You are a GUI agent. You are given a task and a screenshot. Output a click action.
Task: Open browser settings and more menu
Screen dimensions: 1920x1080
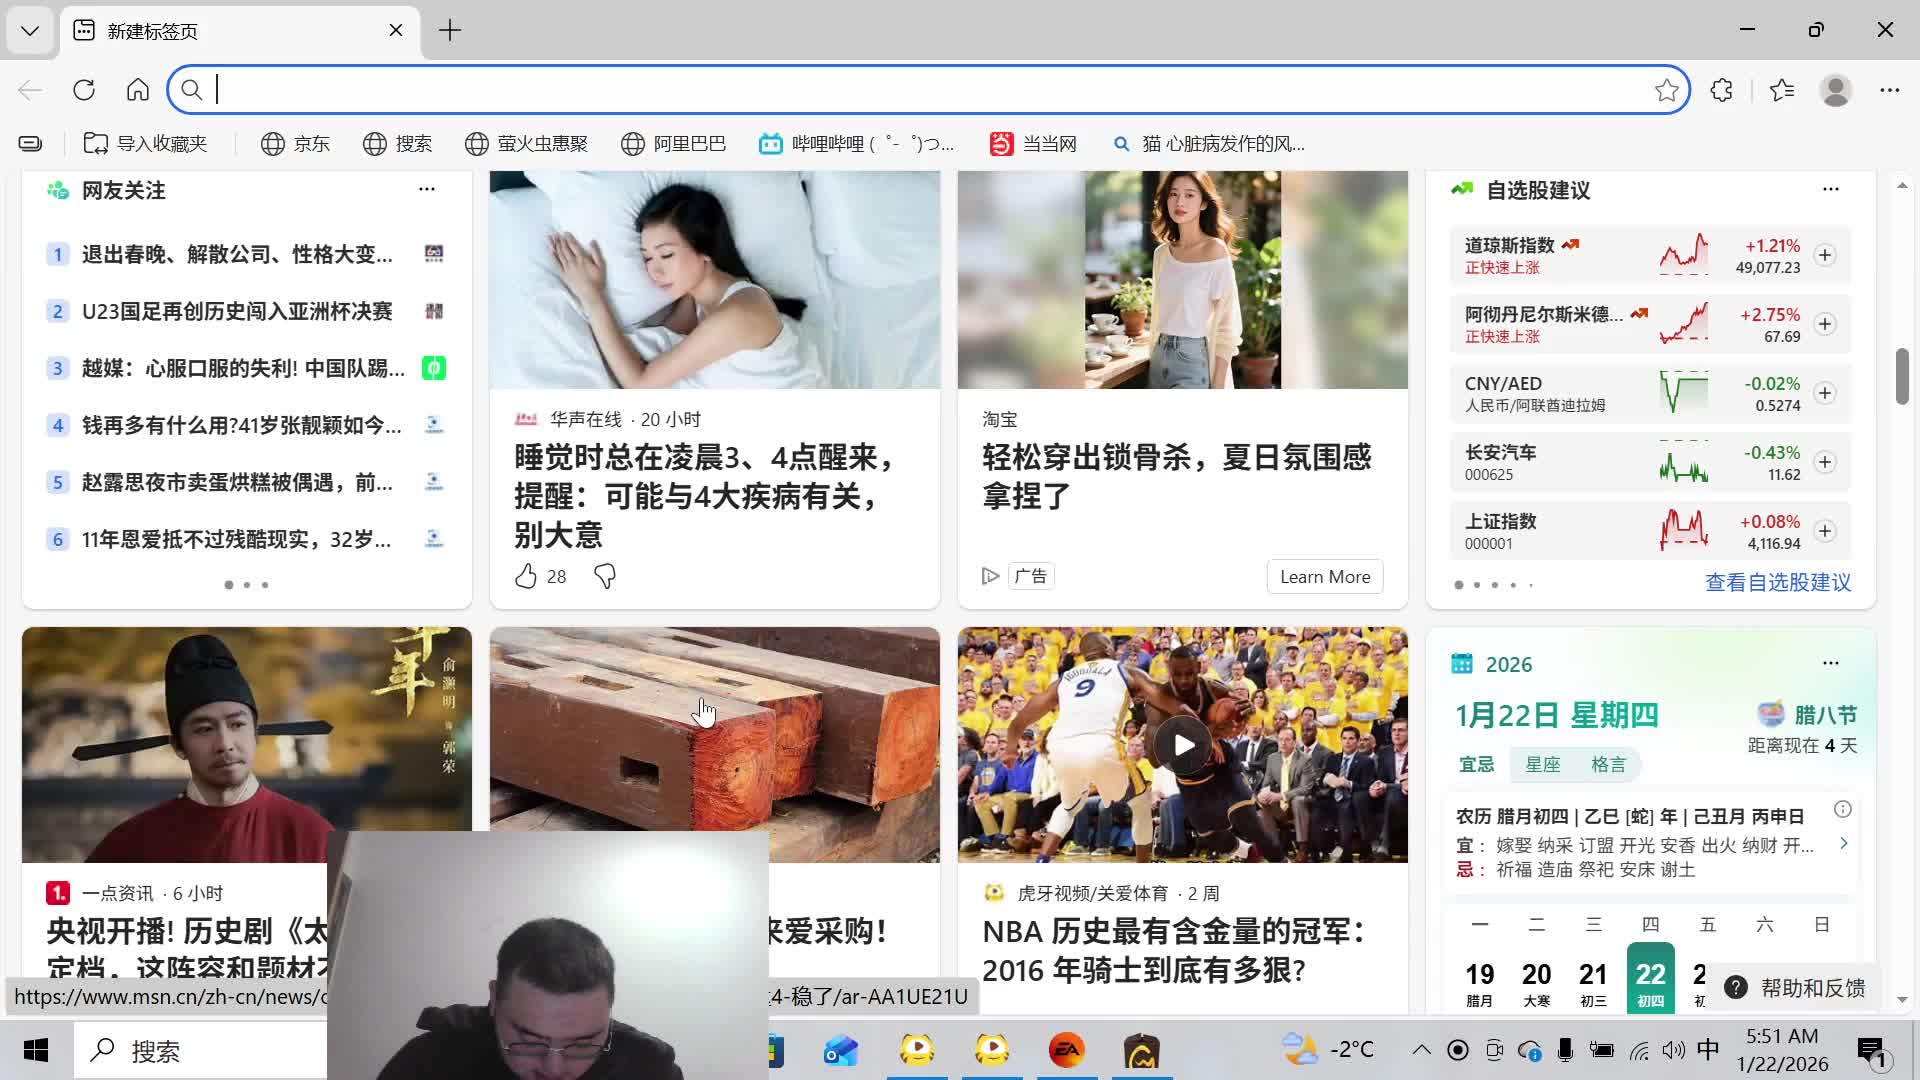[1889, 90]
